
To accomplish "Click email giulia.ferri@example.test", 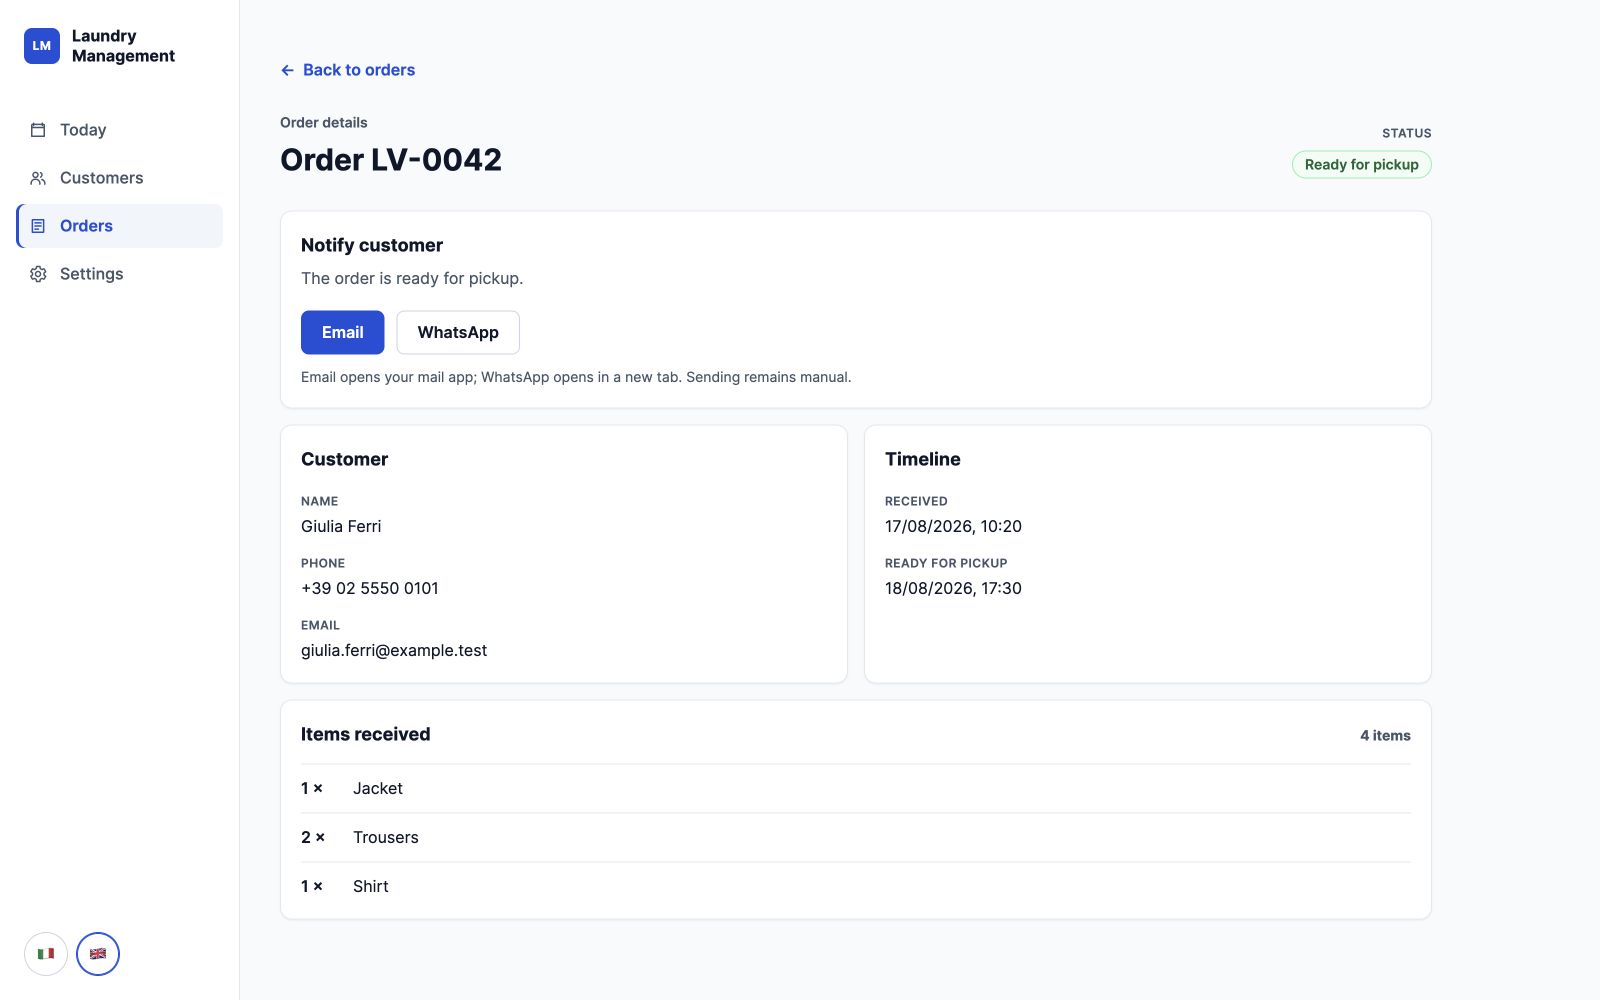I will coord(394,650).
